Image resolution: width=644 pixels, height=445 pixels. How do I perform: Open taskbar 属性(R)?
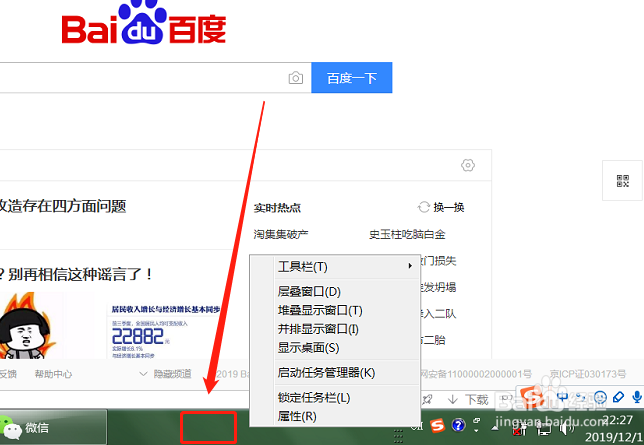(335, 416)
